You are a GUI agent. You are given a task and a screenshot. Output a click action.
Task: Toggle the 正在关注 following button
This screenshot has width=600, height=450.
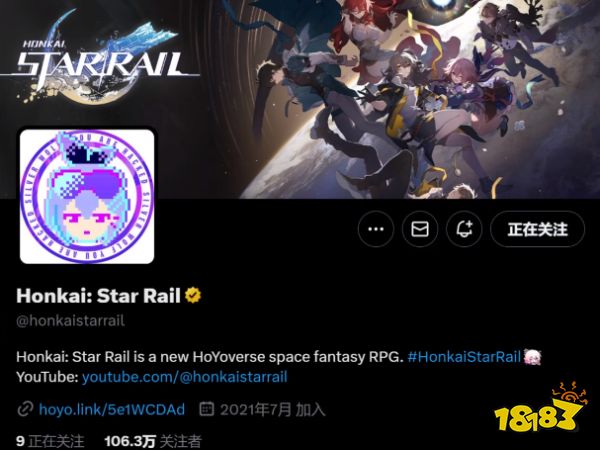click(x=537, y=229)
